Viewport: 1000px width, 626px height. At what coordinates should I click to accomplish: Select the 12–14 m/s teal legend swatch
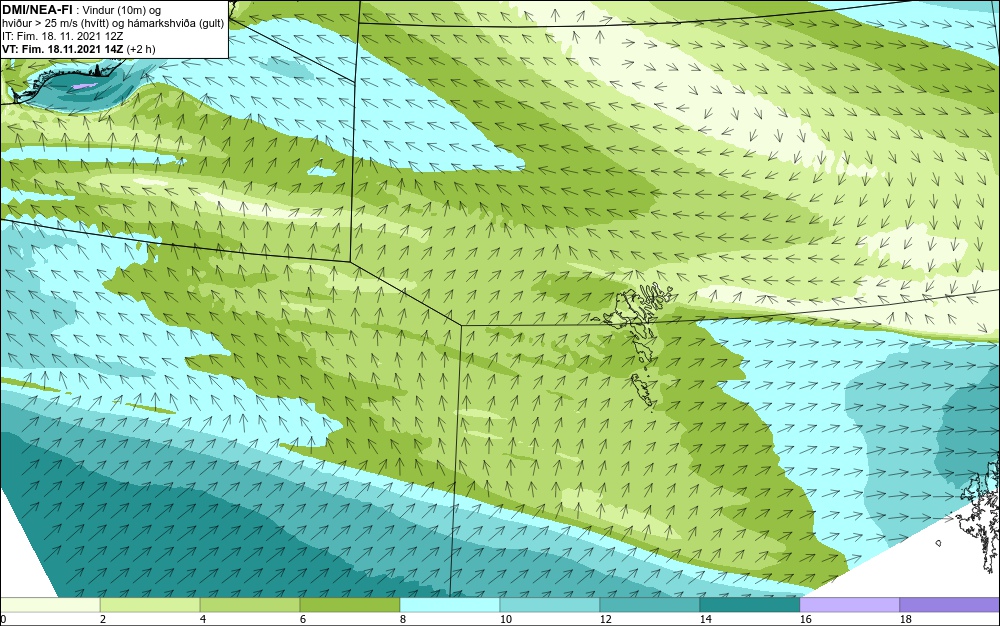pos(650,604)
